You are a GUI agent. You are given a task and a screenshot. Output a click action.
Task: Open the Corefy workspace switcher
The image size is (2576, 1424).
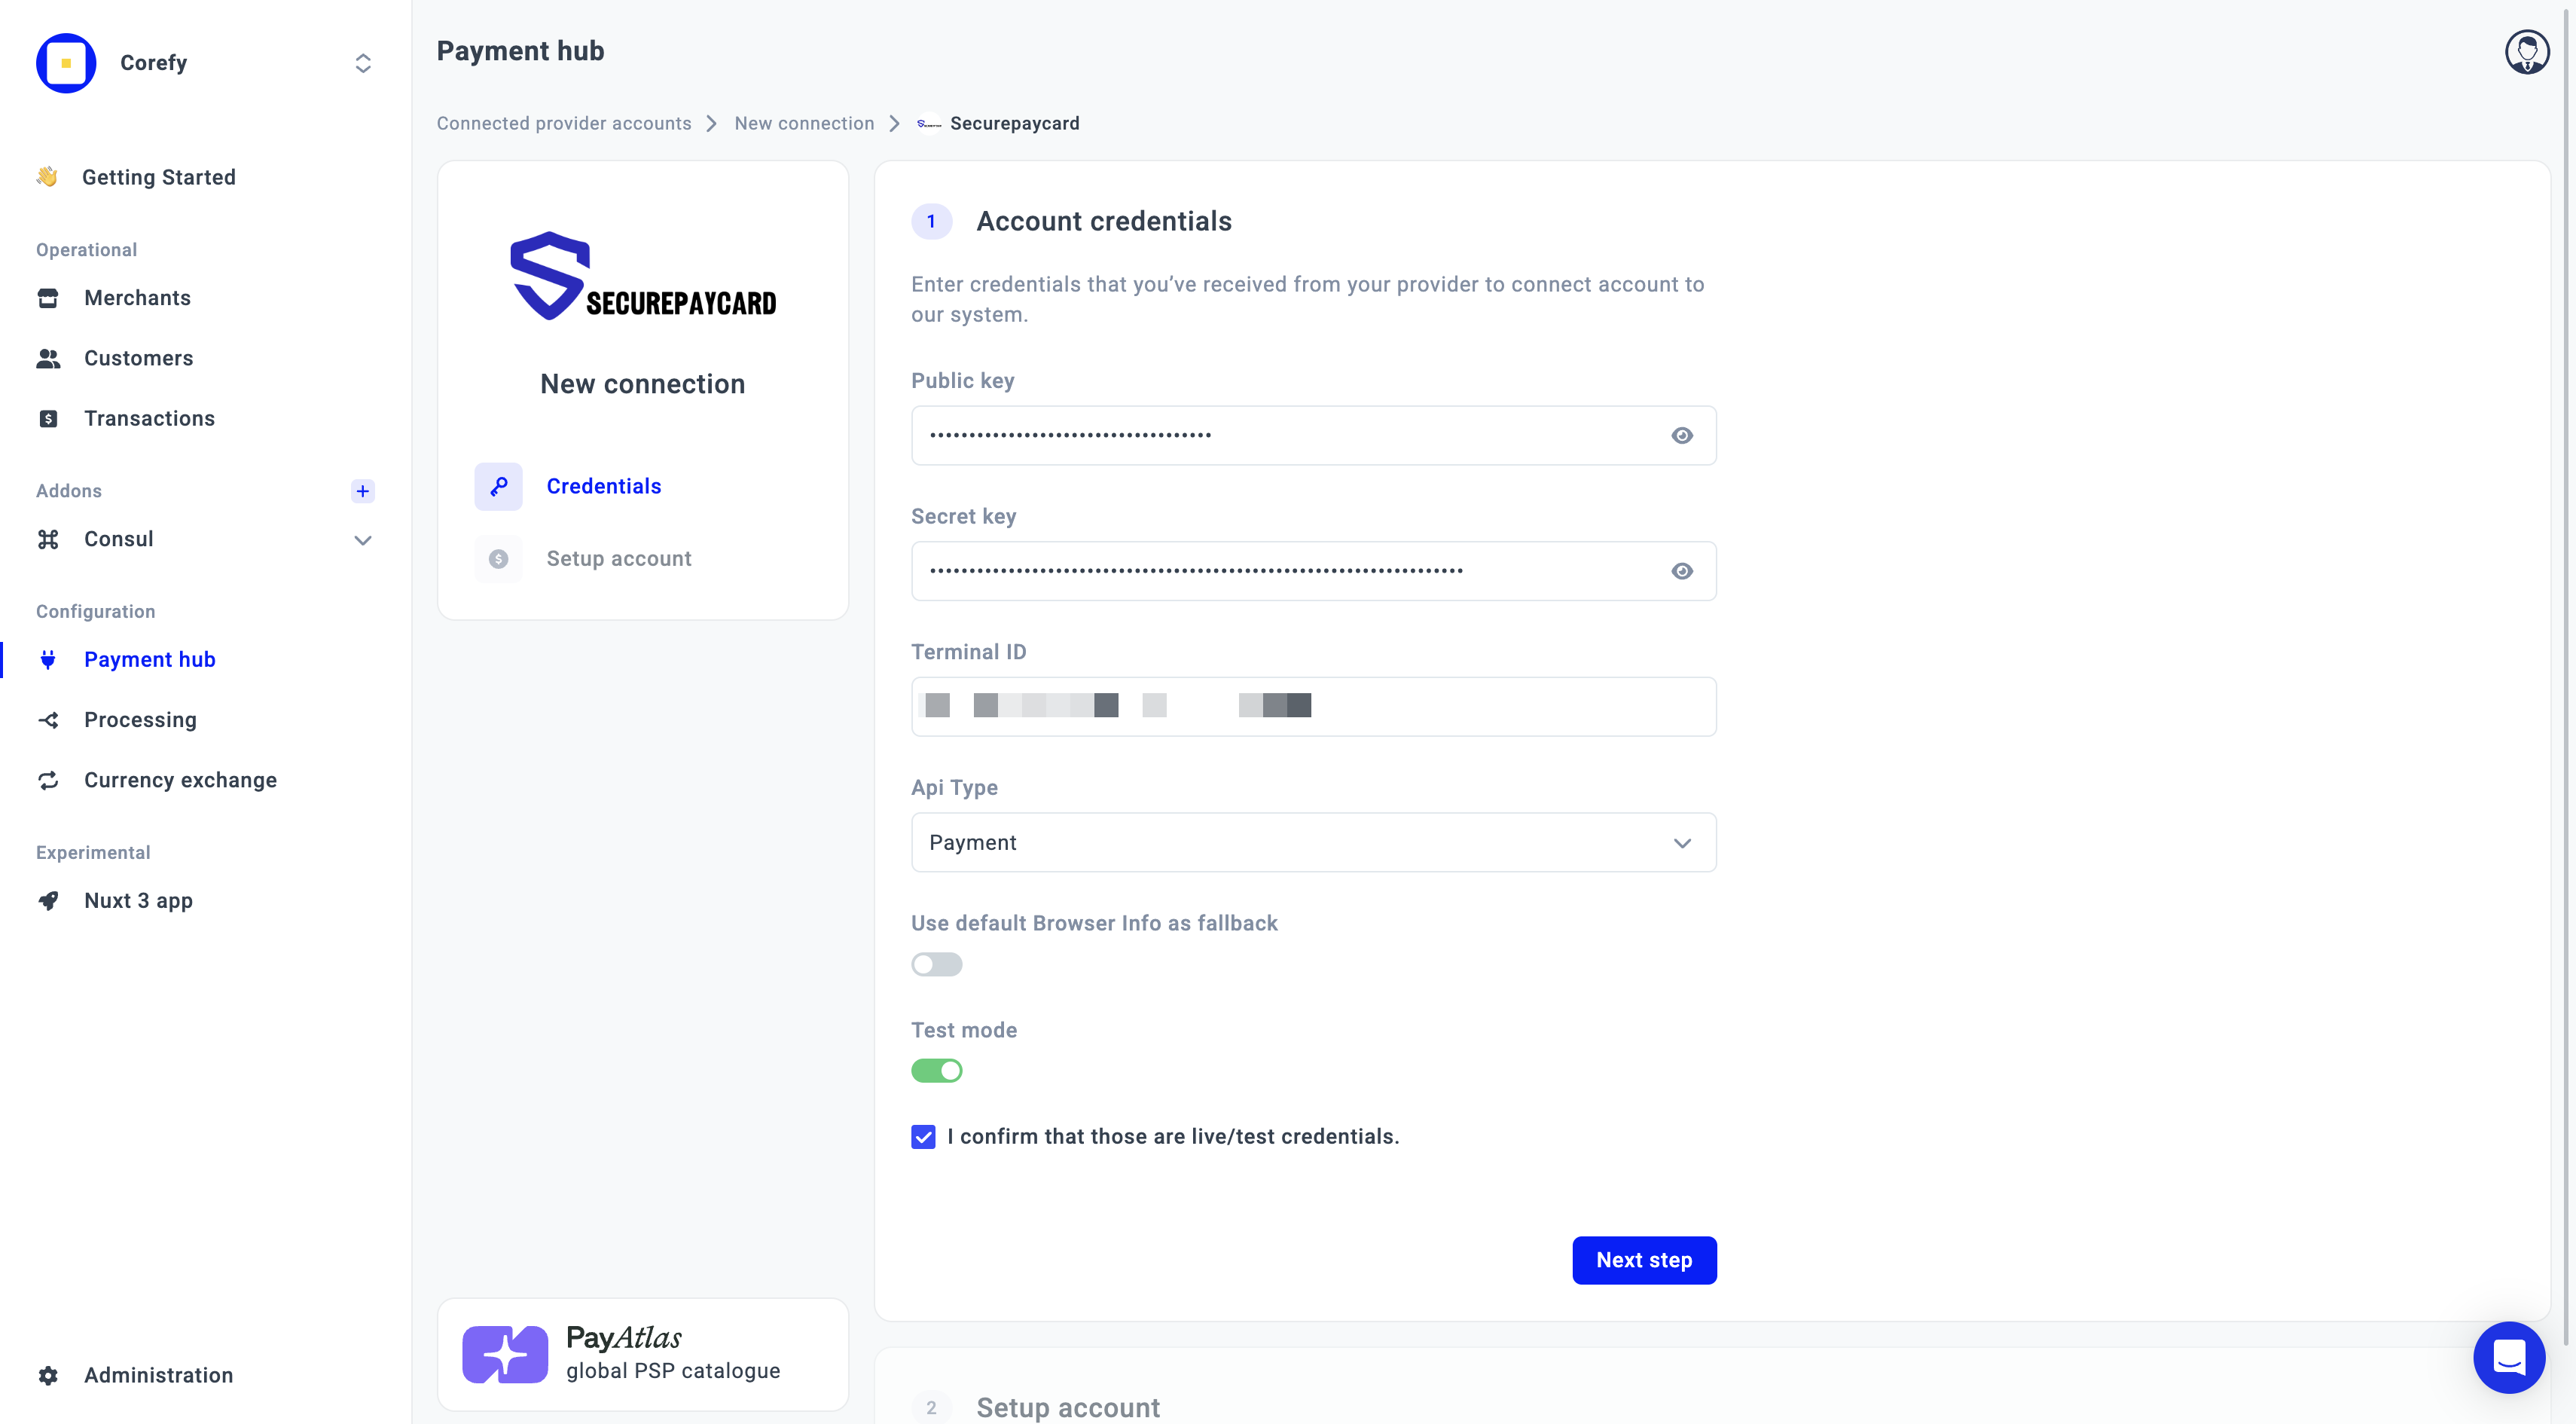(363, 63)
